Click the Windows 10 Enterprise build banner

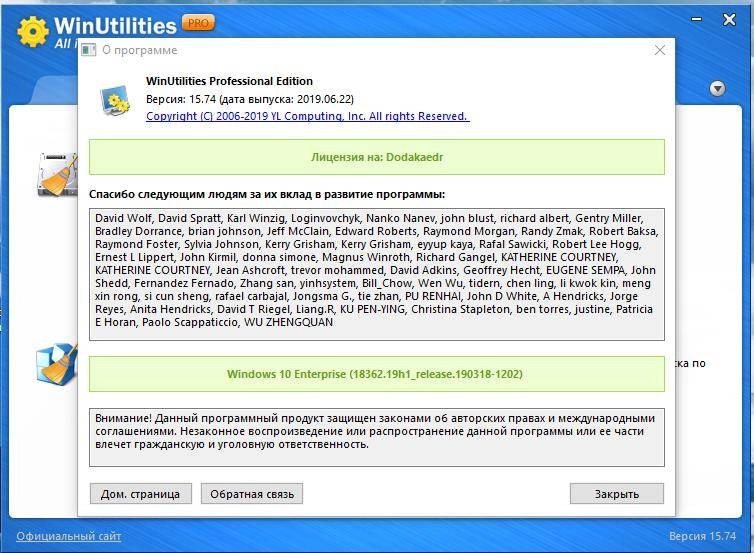pyautogui.click(x=377, y=374)
